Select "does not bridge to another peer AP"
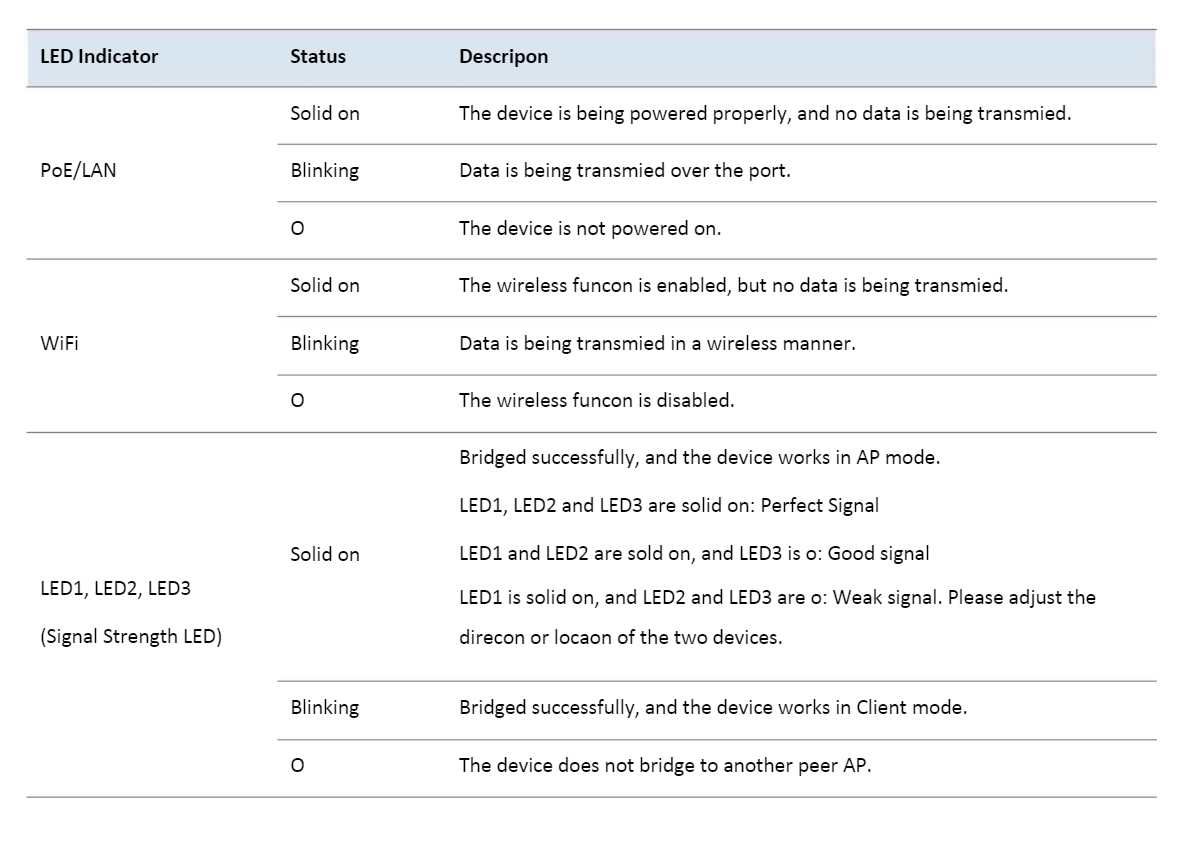Viewport: 1189px width, 841px height. click(664, 767)
